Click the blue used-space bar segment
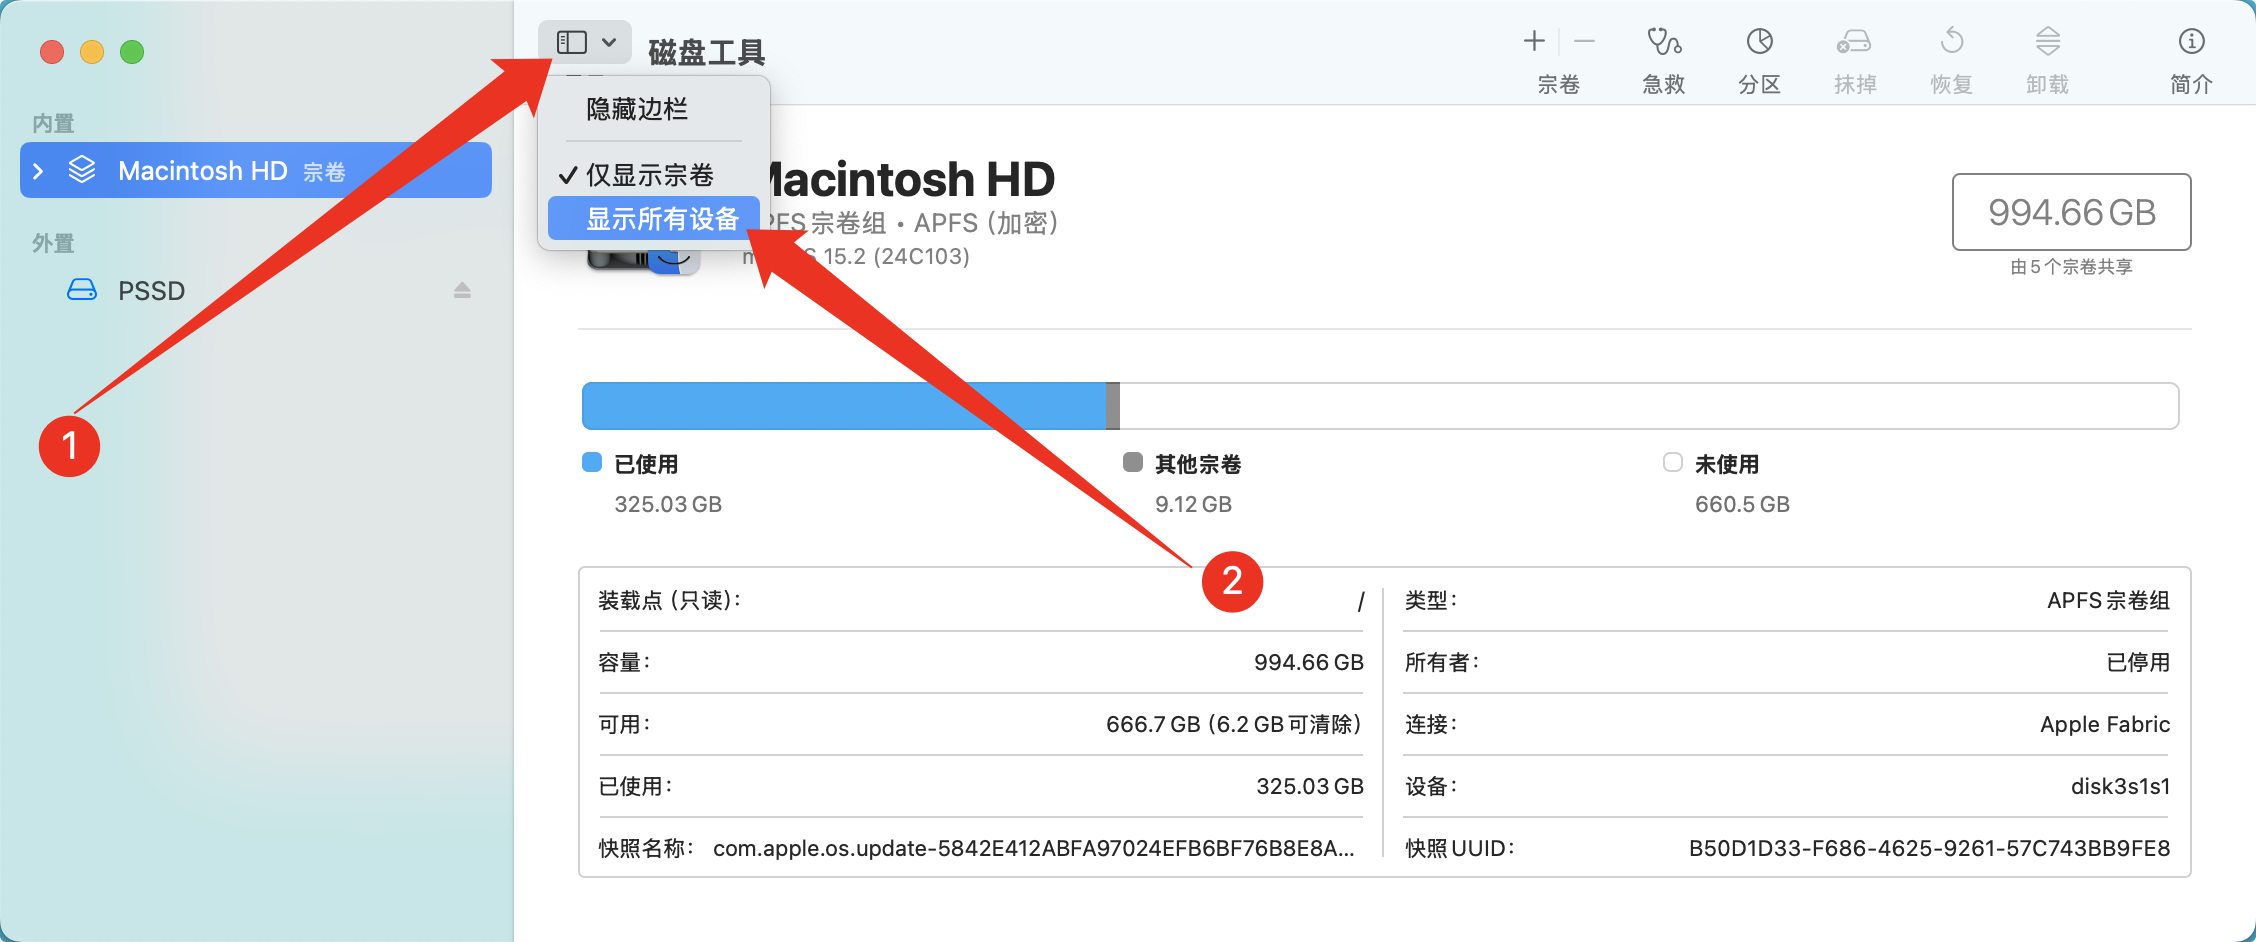The height and width of the screenshot is (942, 2256). click(842, 406)
